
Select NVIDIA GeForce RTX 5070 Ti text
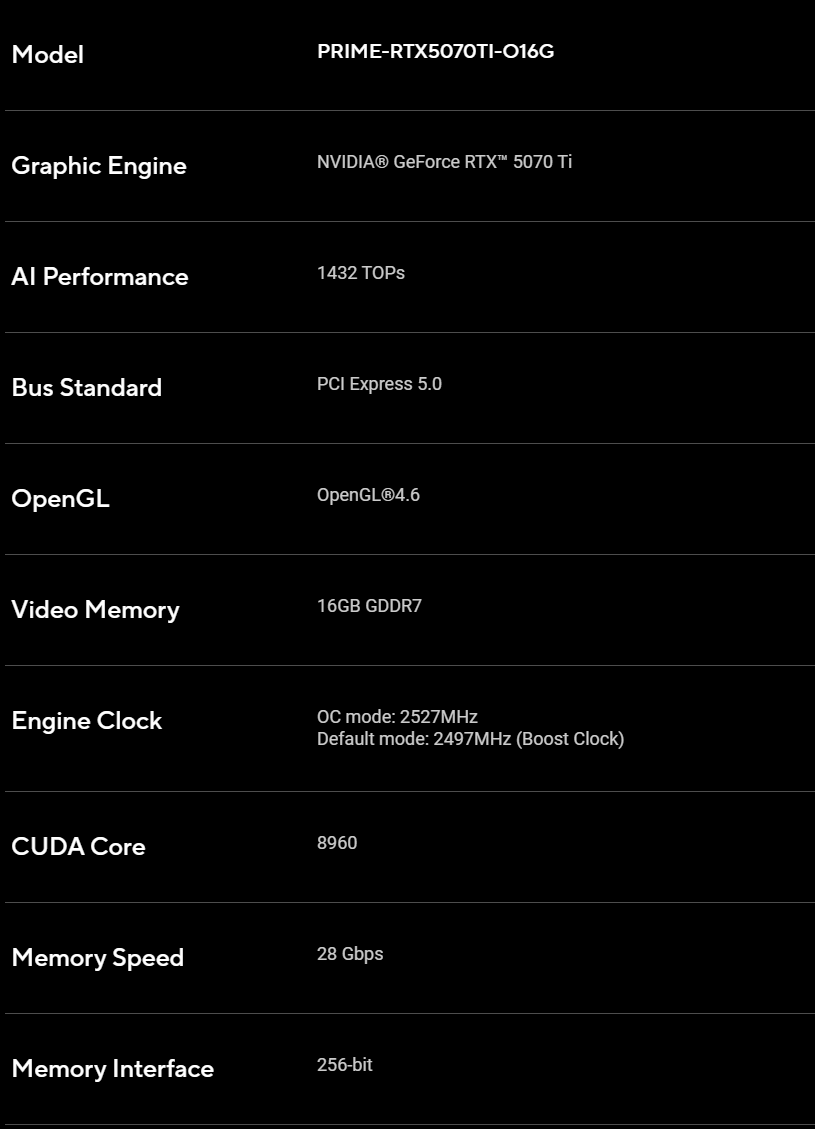(444, 162)
